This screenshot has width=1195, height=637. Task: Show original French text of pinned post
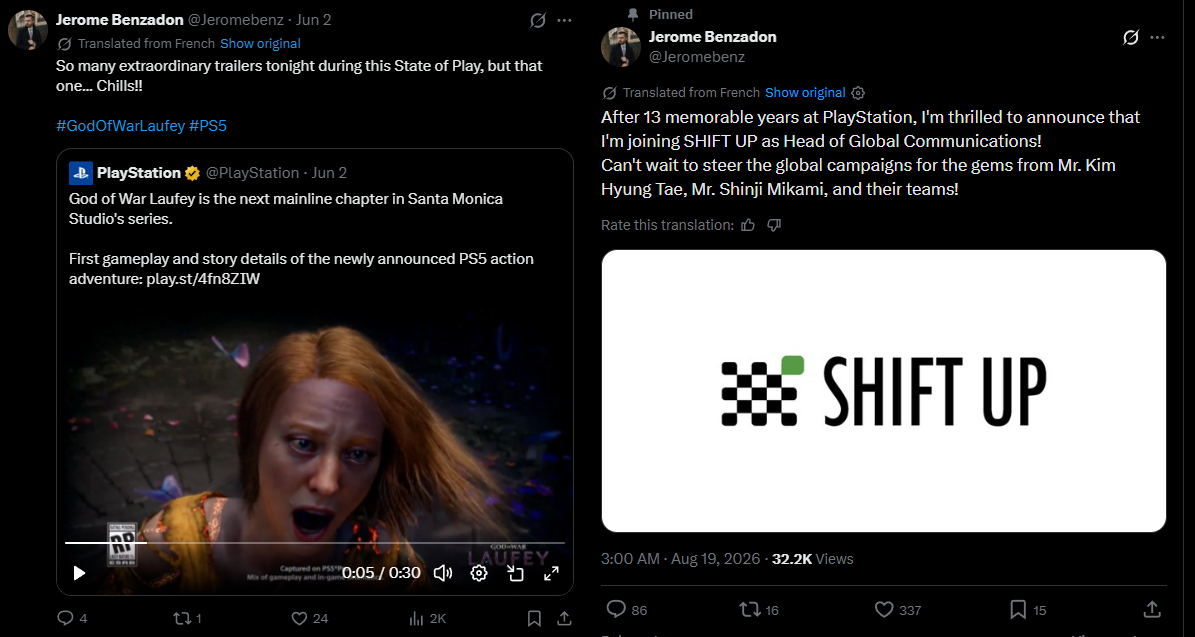tap(805, 92)
